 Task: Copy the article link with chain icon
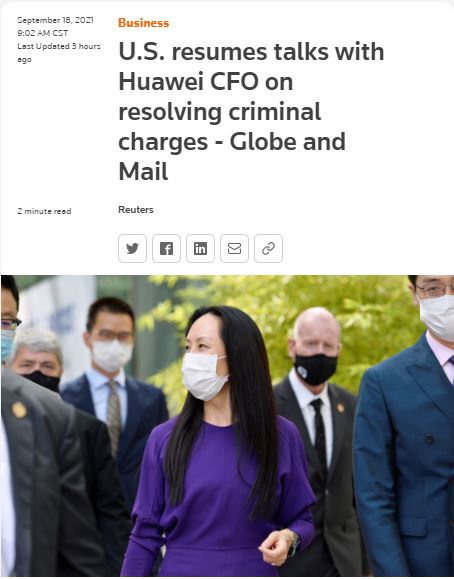pyautogui.click(x=268, y=248)
